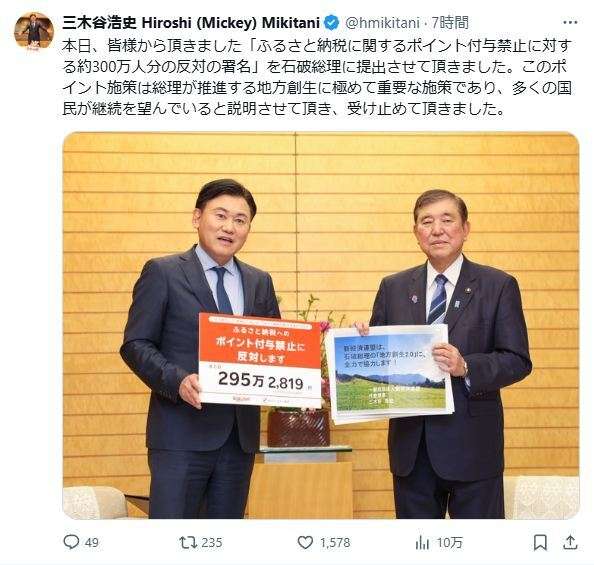Open the attached photo of two men
The height and width of the screenshot is (565, 594).
pos(321,325)
